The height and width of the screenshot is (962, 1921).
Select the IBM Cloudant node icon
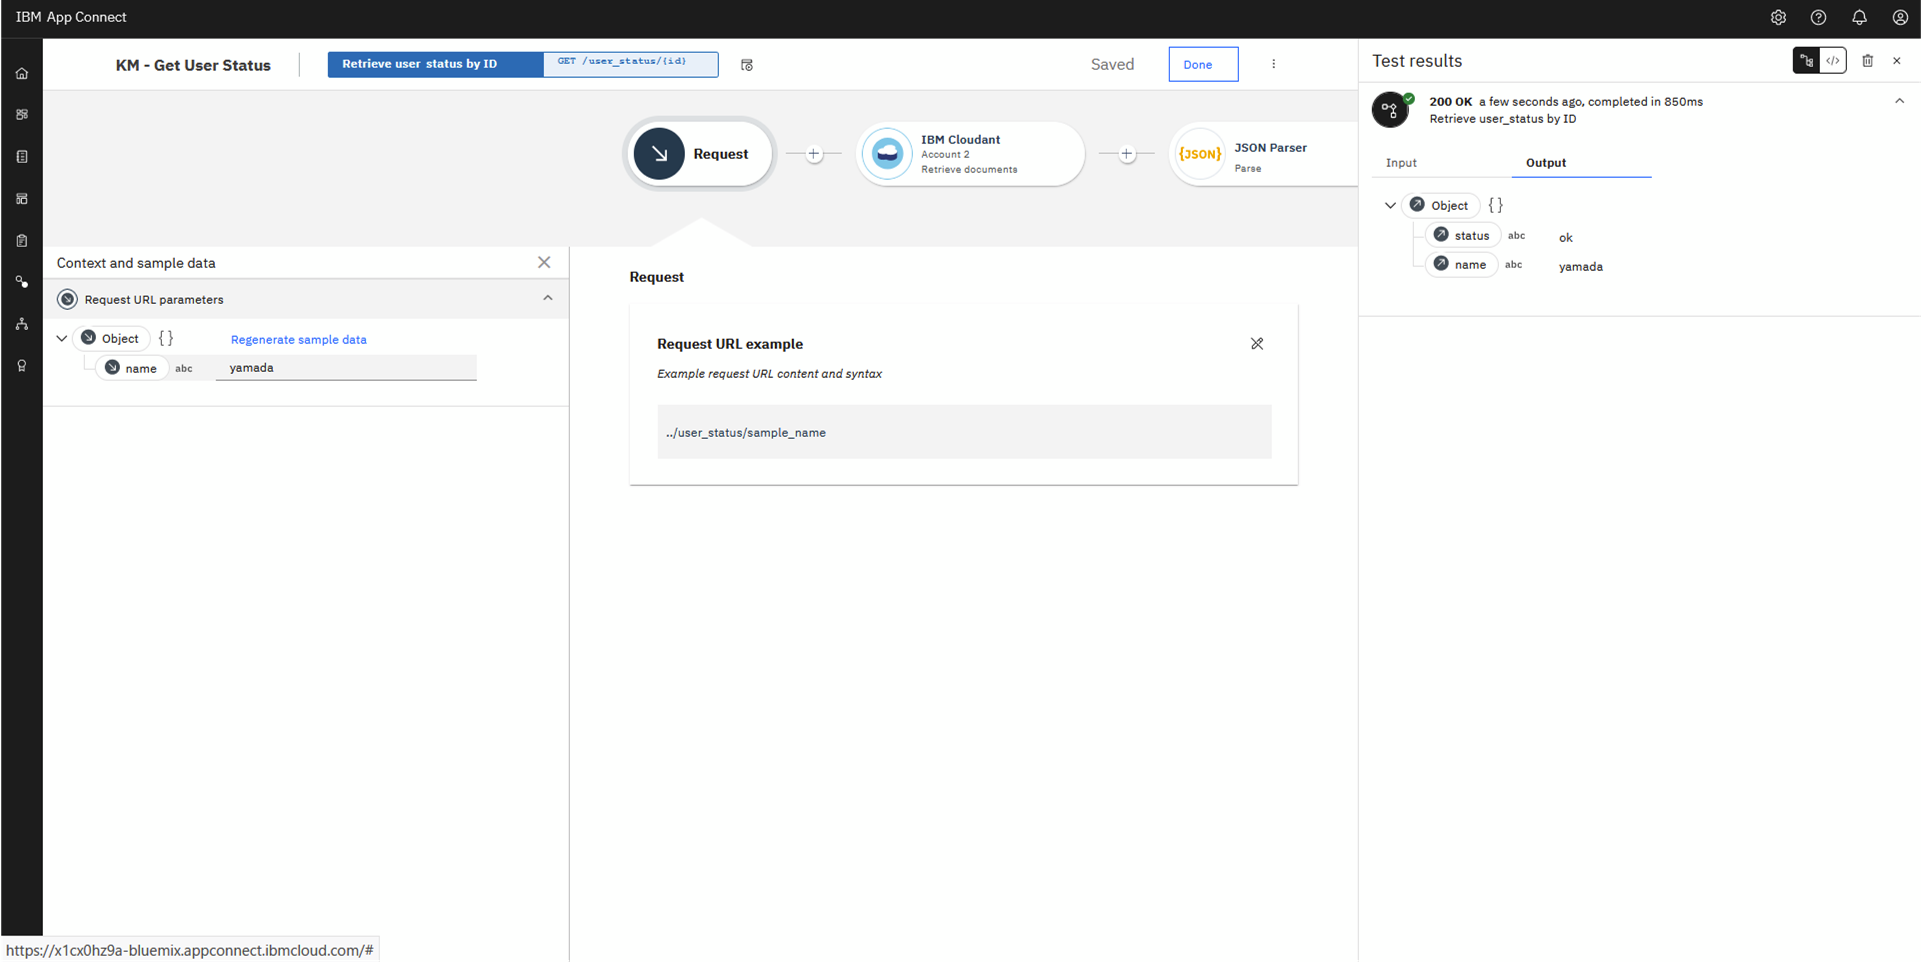pos(887,154)
